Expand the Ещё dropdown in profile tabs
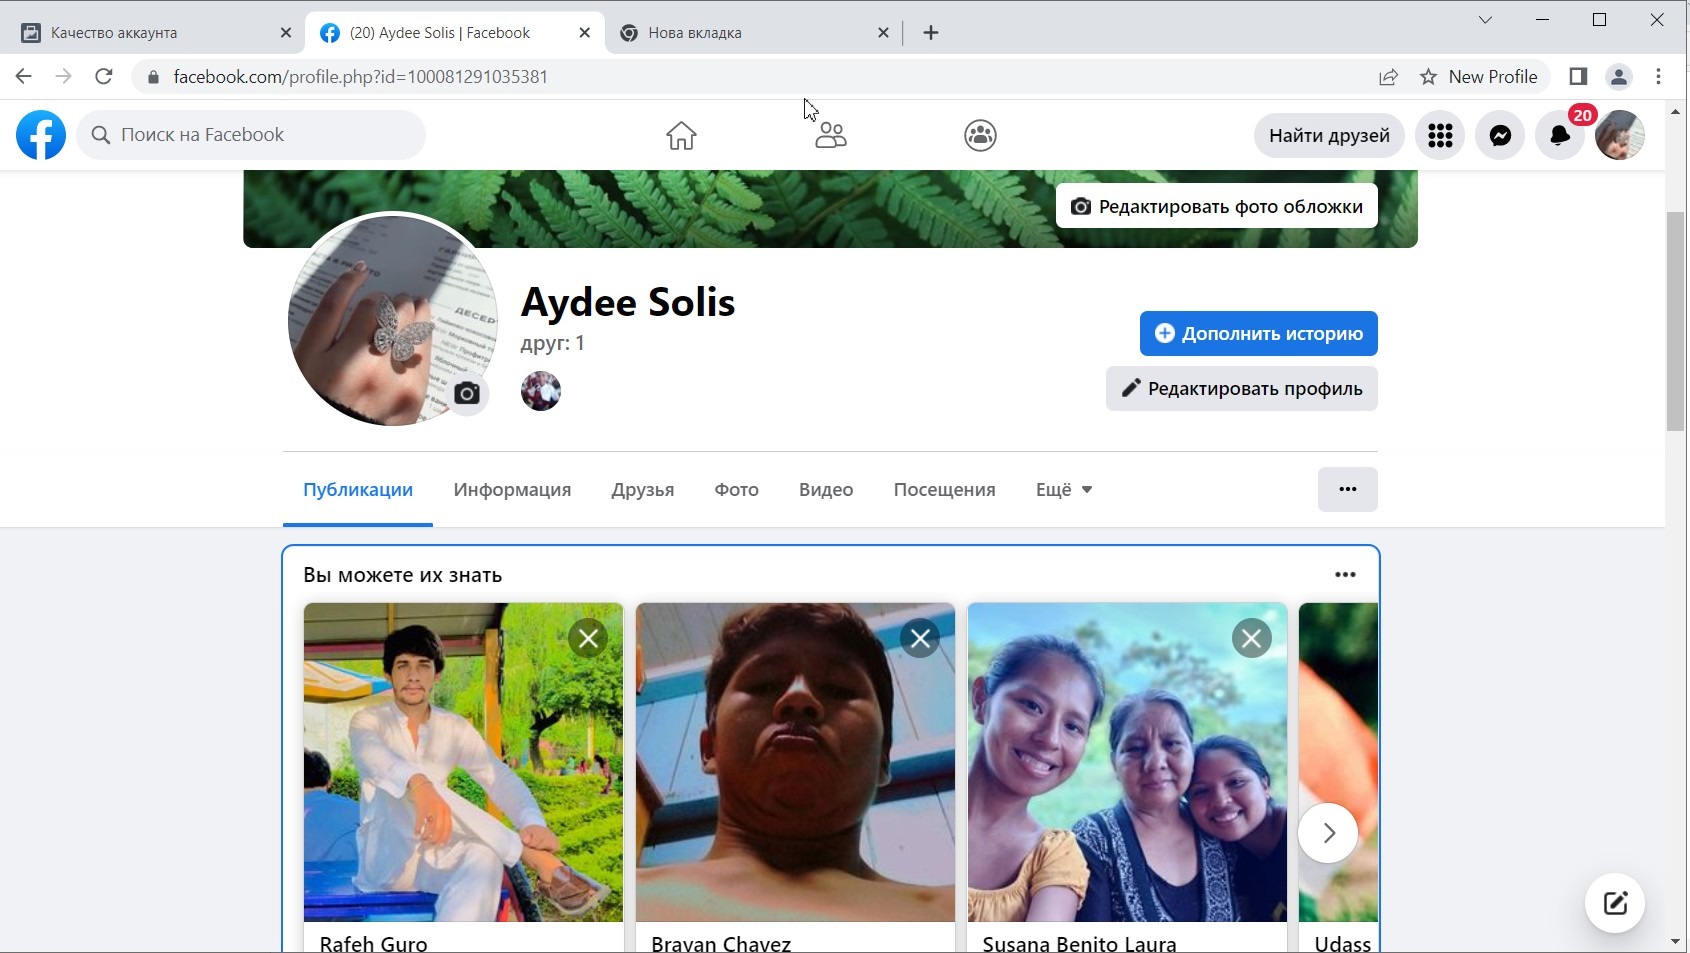1690x953 pixels. tap(1064, 490)
